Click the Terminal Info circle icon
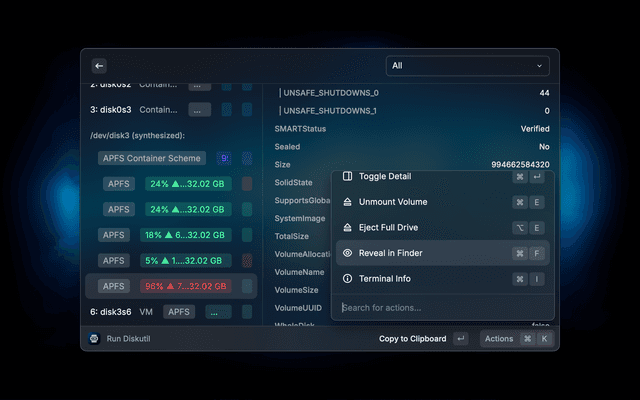The height and width of the screenshot is (400, 640). pos(347,279)
